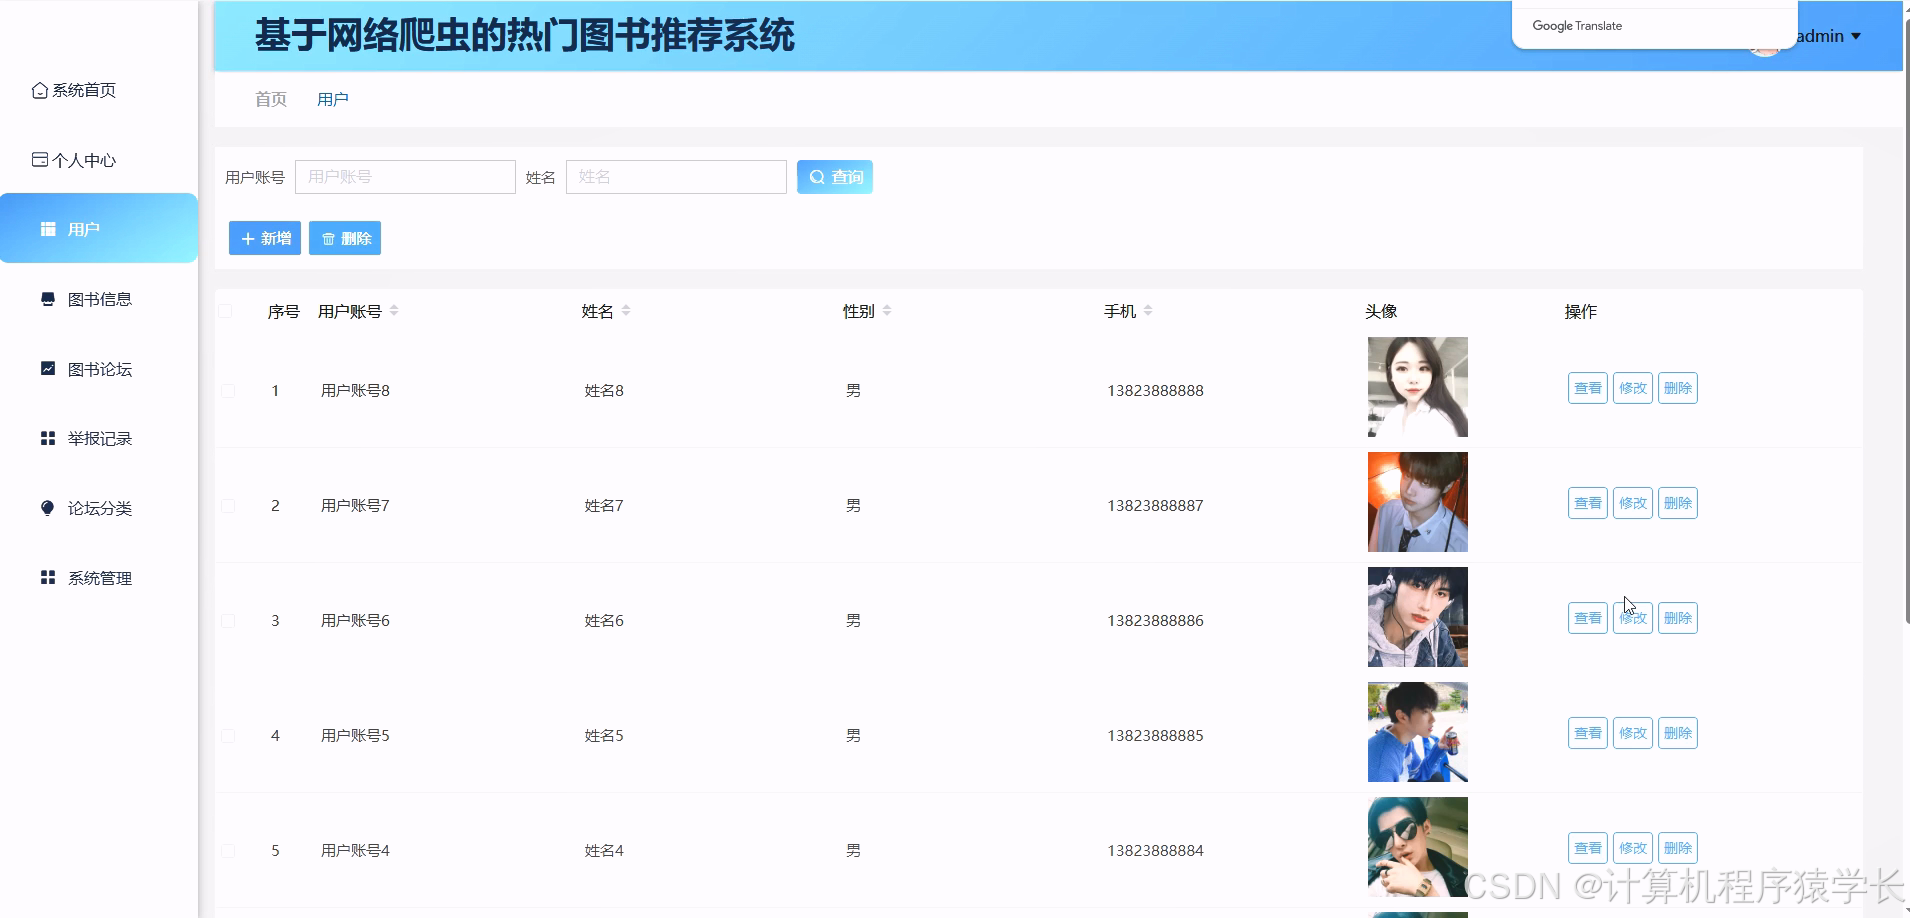Click the 论坛分类 category icon
This screenshot has width=1910, height=918.
pos(46,507)
